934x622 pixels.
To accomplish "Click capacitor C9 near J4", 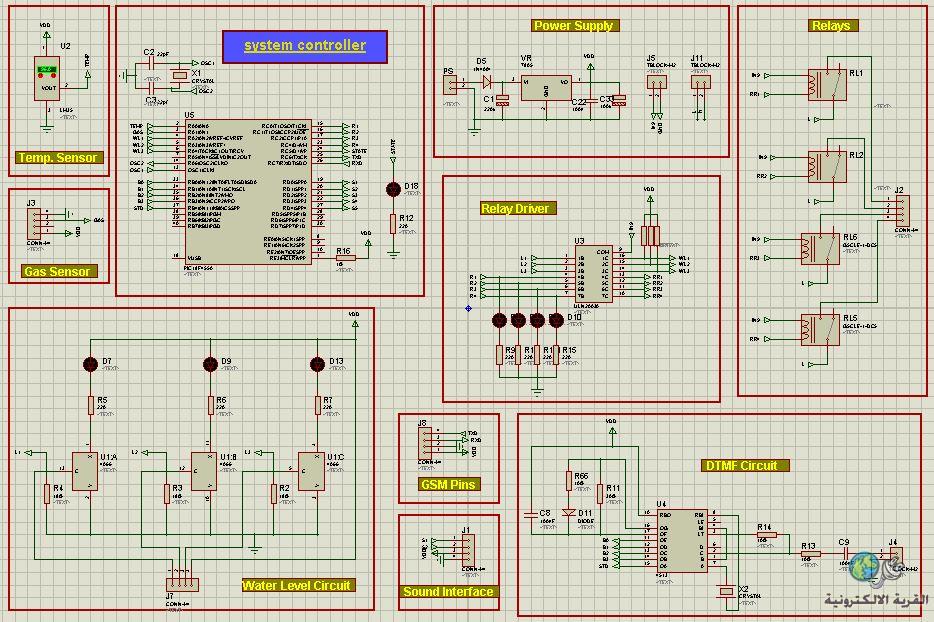I will 845,553.
